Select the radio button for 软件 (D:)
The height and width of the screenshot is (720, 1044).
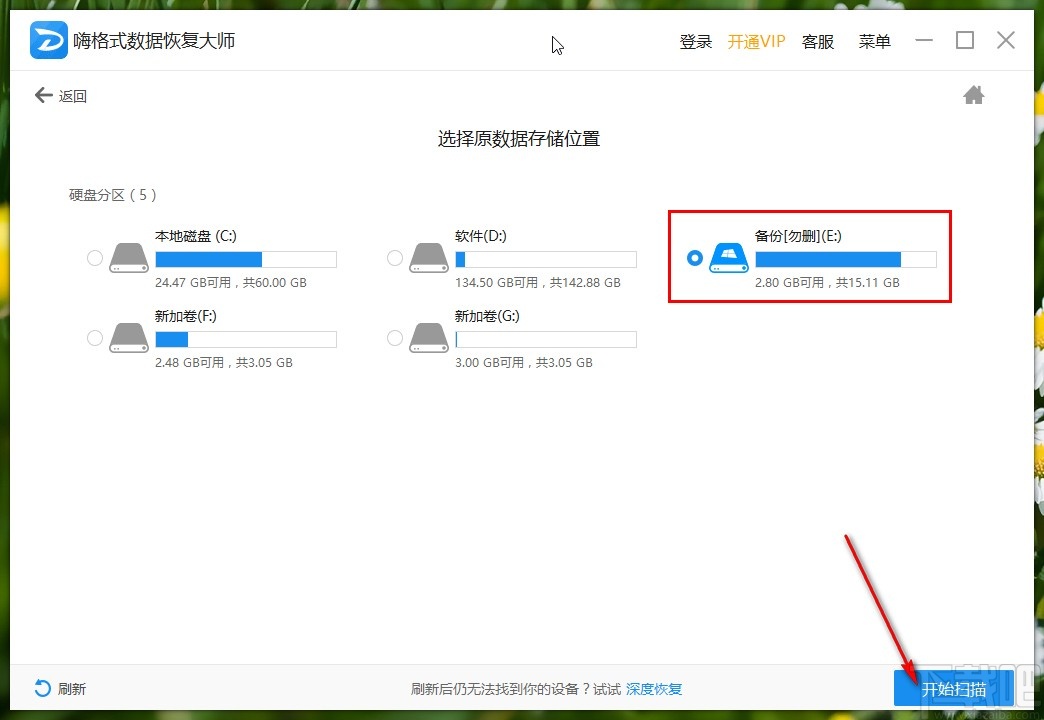(394, 257)
